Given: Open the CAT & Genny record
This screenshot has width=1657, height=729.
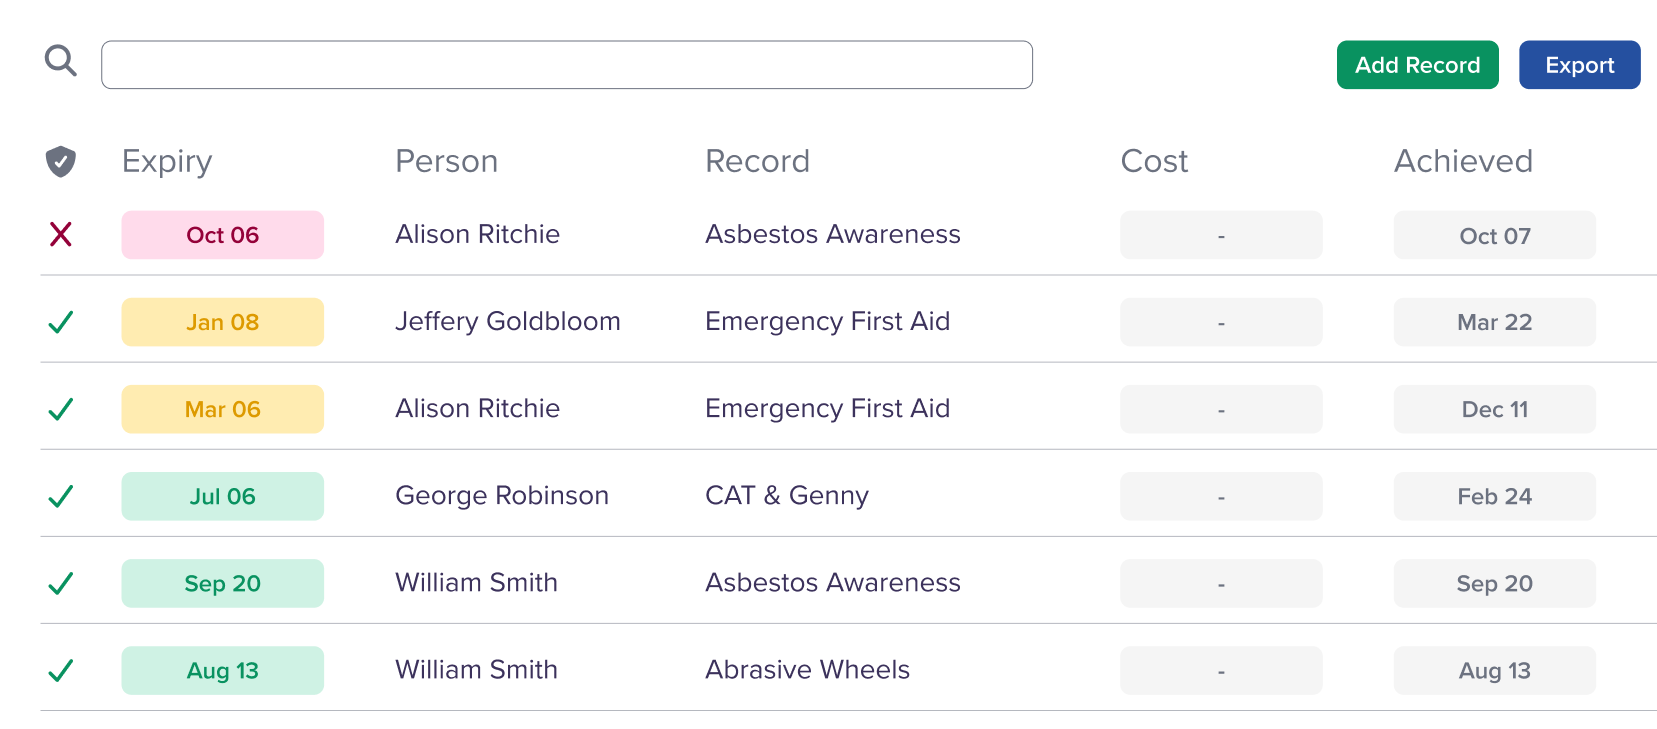Looking at the screenshot, I should 786,495.
